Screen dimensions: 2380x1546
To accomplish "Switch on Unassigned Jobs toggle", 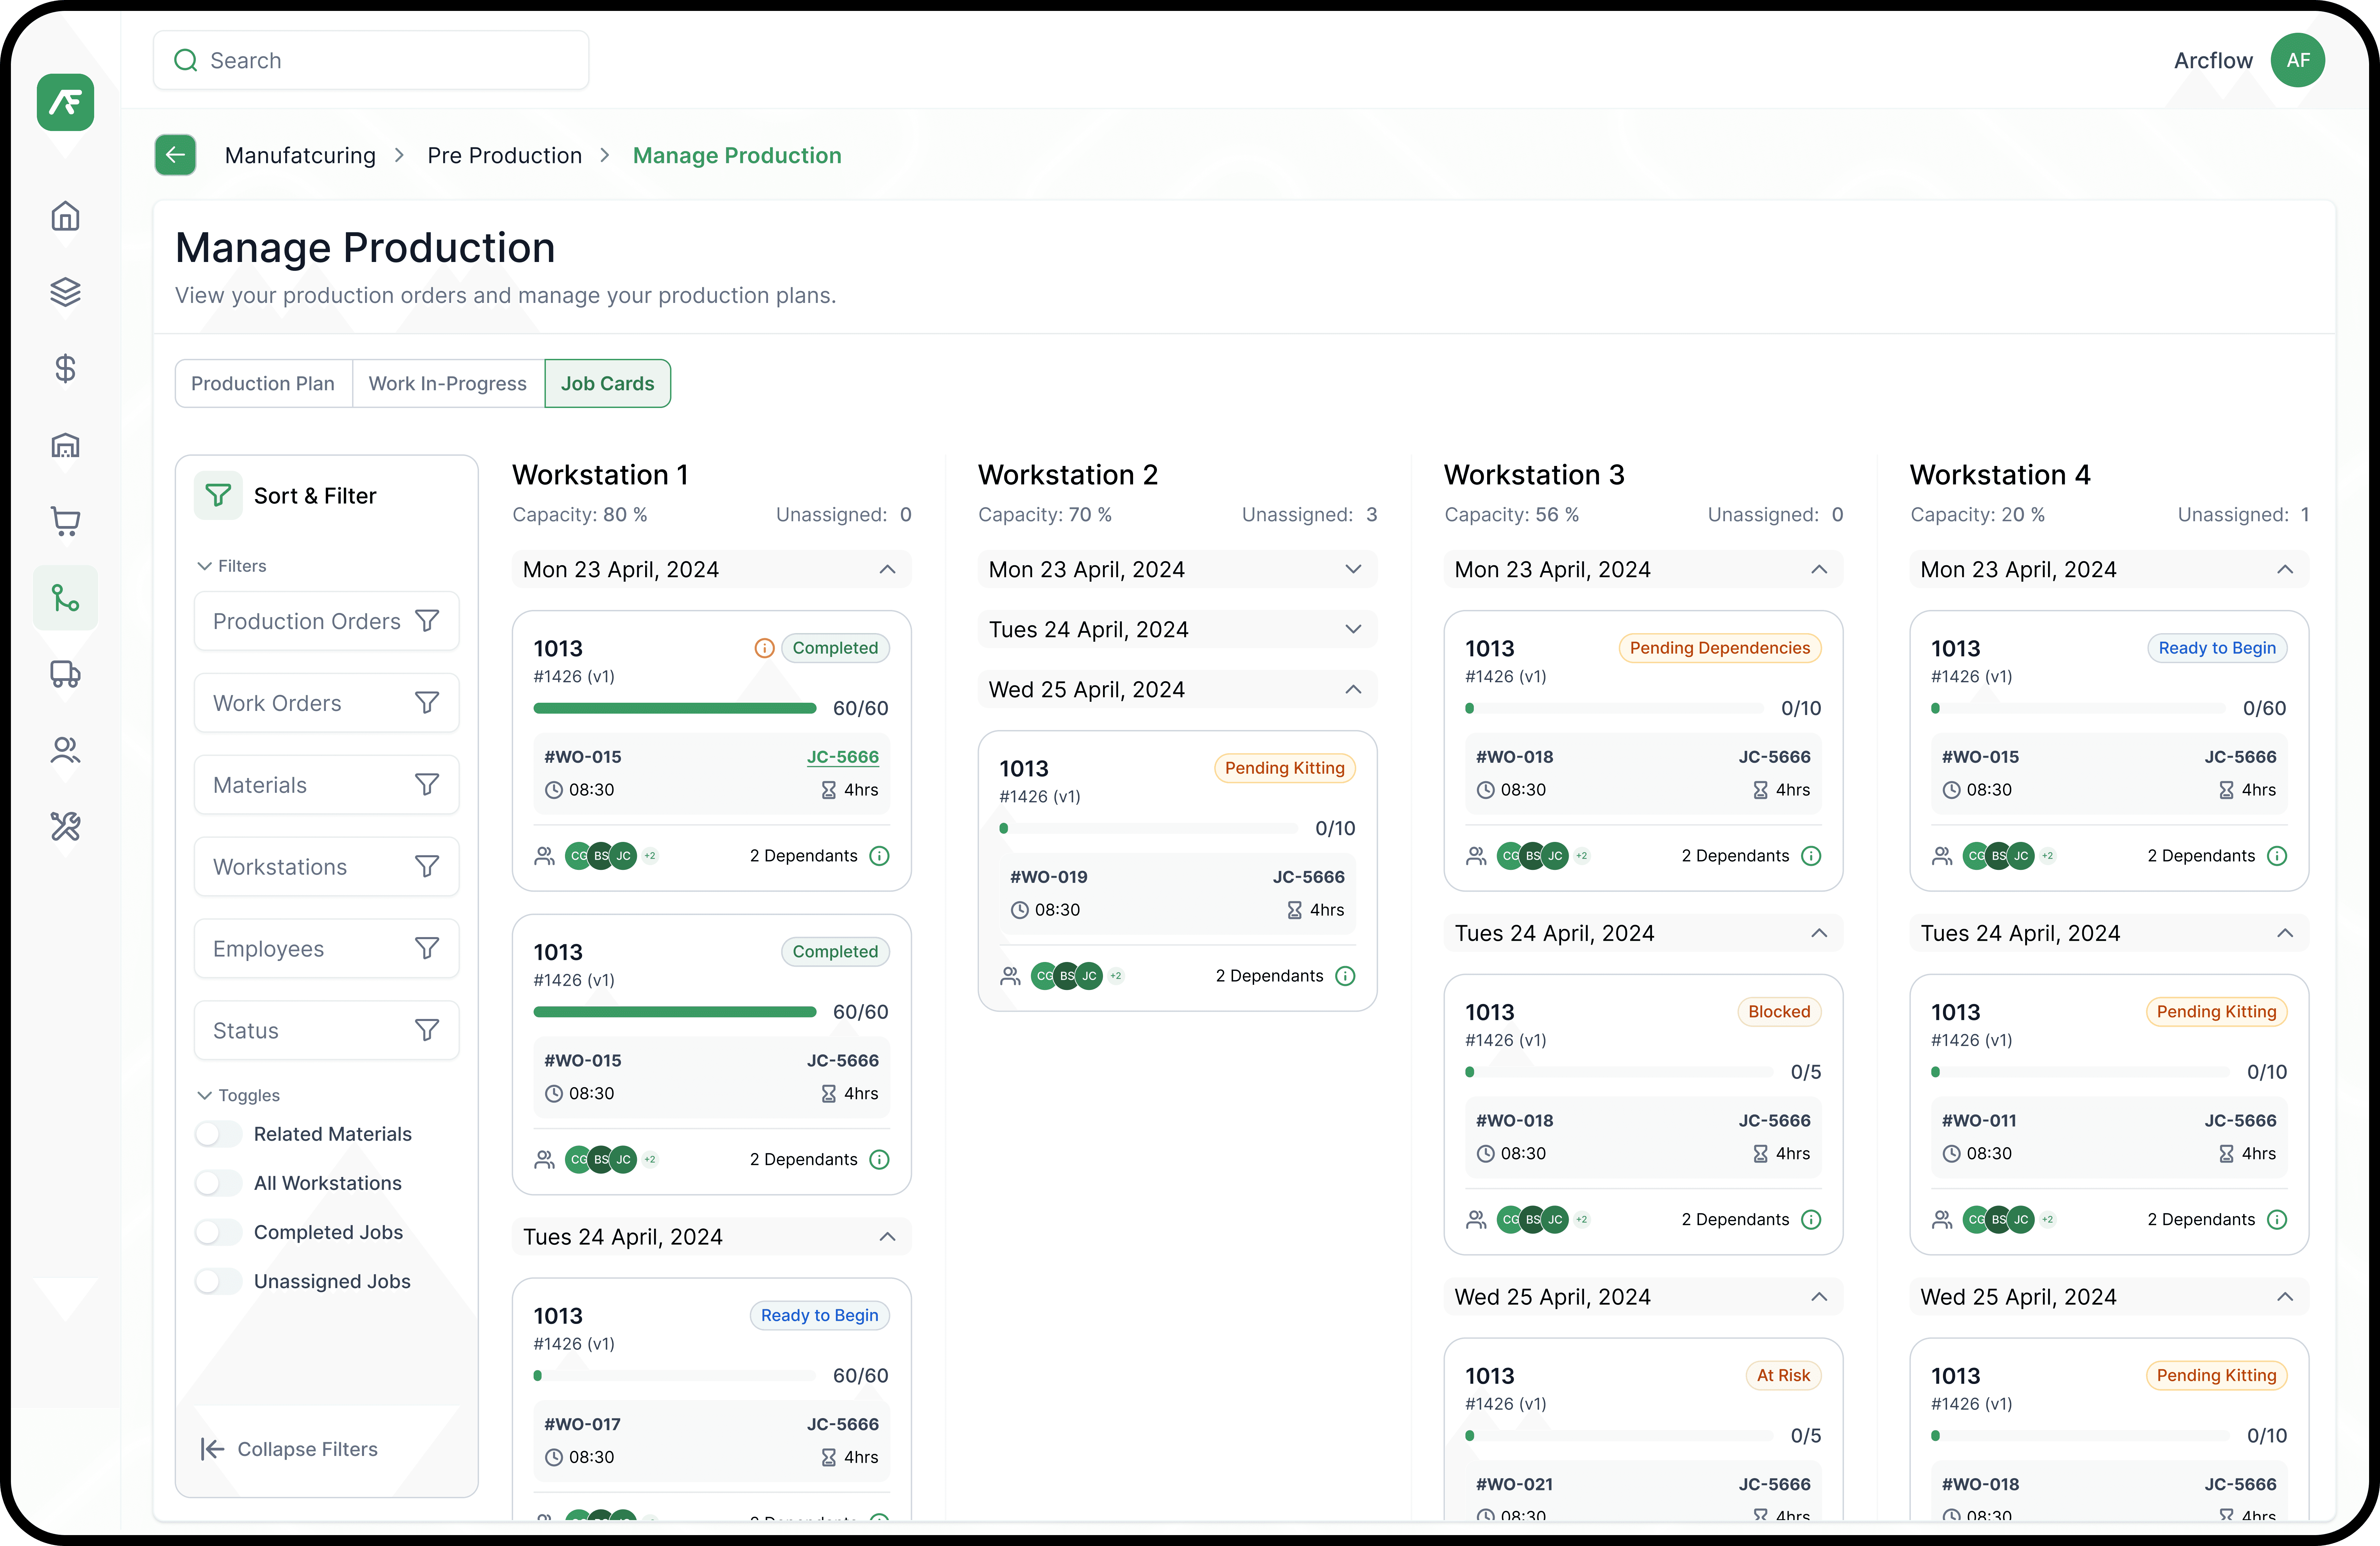I will coord(218,1281).
